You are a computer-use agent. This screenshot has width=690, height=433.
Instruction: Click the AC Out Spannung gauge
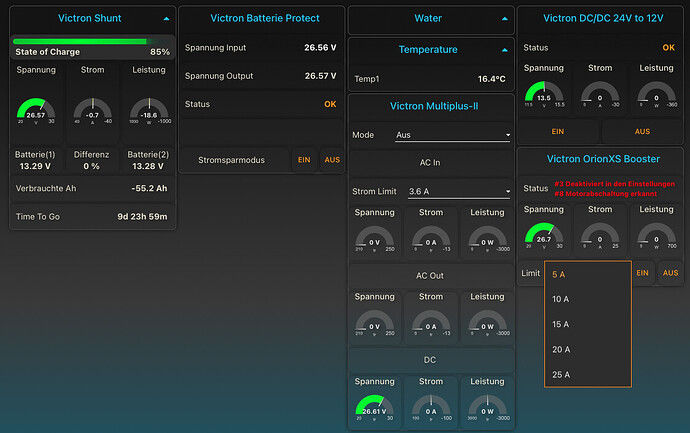(x=374, y=323)
